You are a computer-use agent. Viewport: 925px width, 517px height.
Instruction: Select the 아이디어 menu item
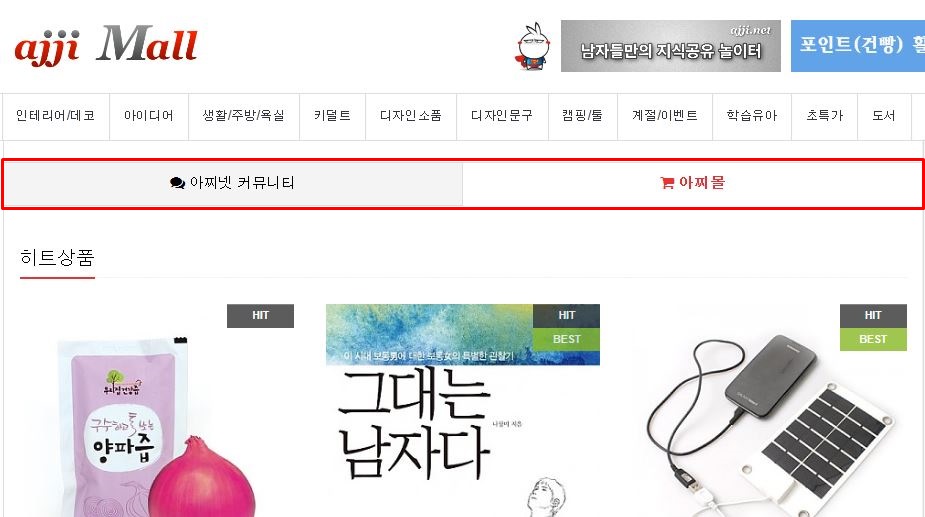(x=149, y=116)
